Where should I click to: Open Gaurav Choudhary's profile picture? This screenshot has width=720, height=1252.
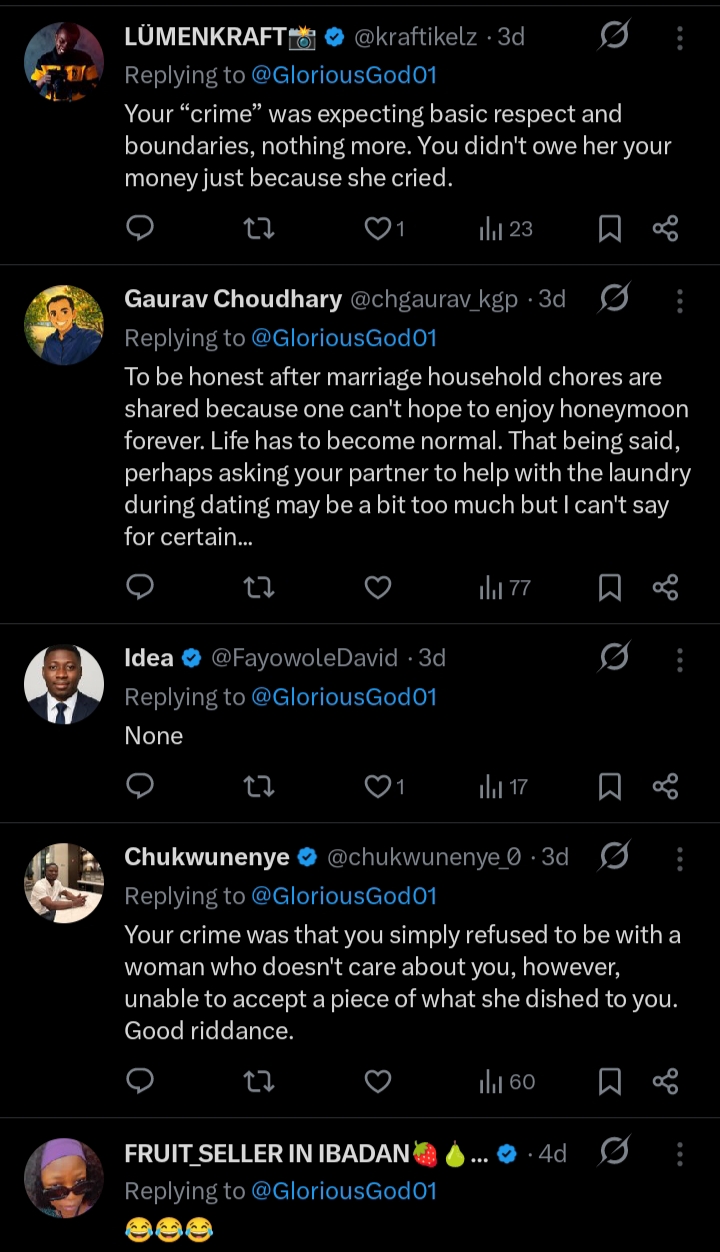64,325
